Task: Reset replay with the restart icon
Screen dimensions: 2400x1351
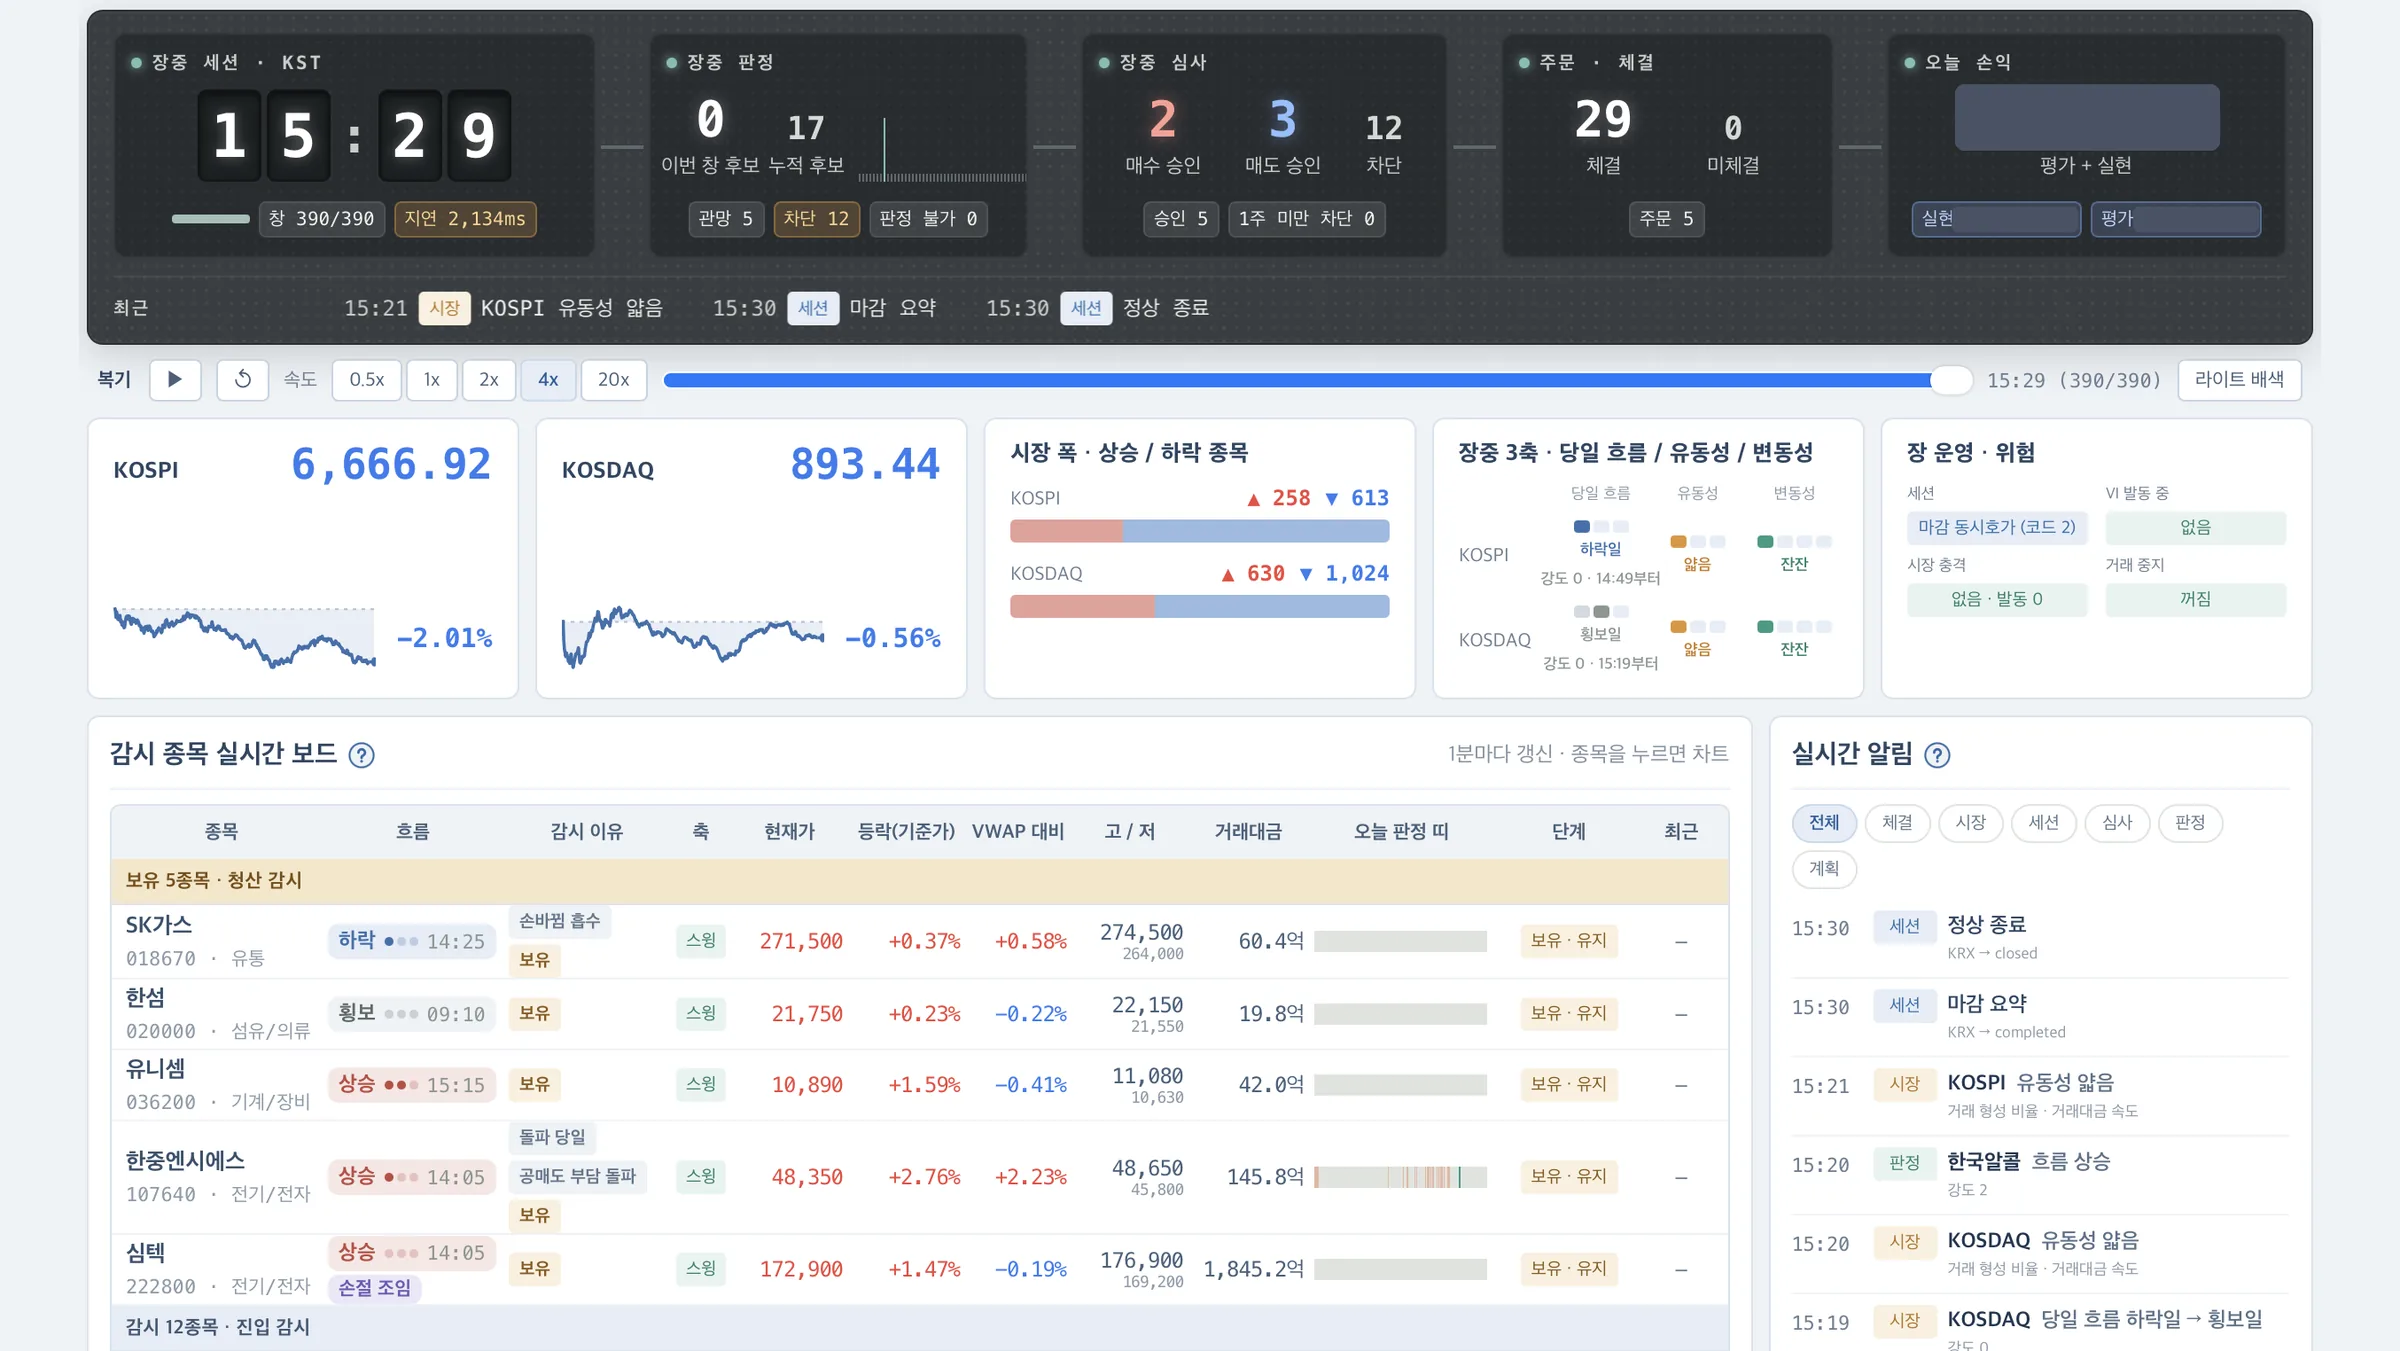Action: (243, 380)
